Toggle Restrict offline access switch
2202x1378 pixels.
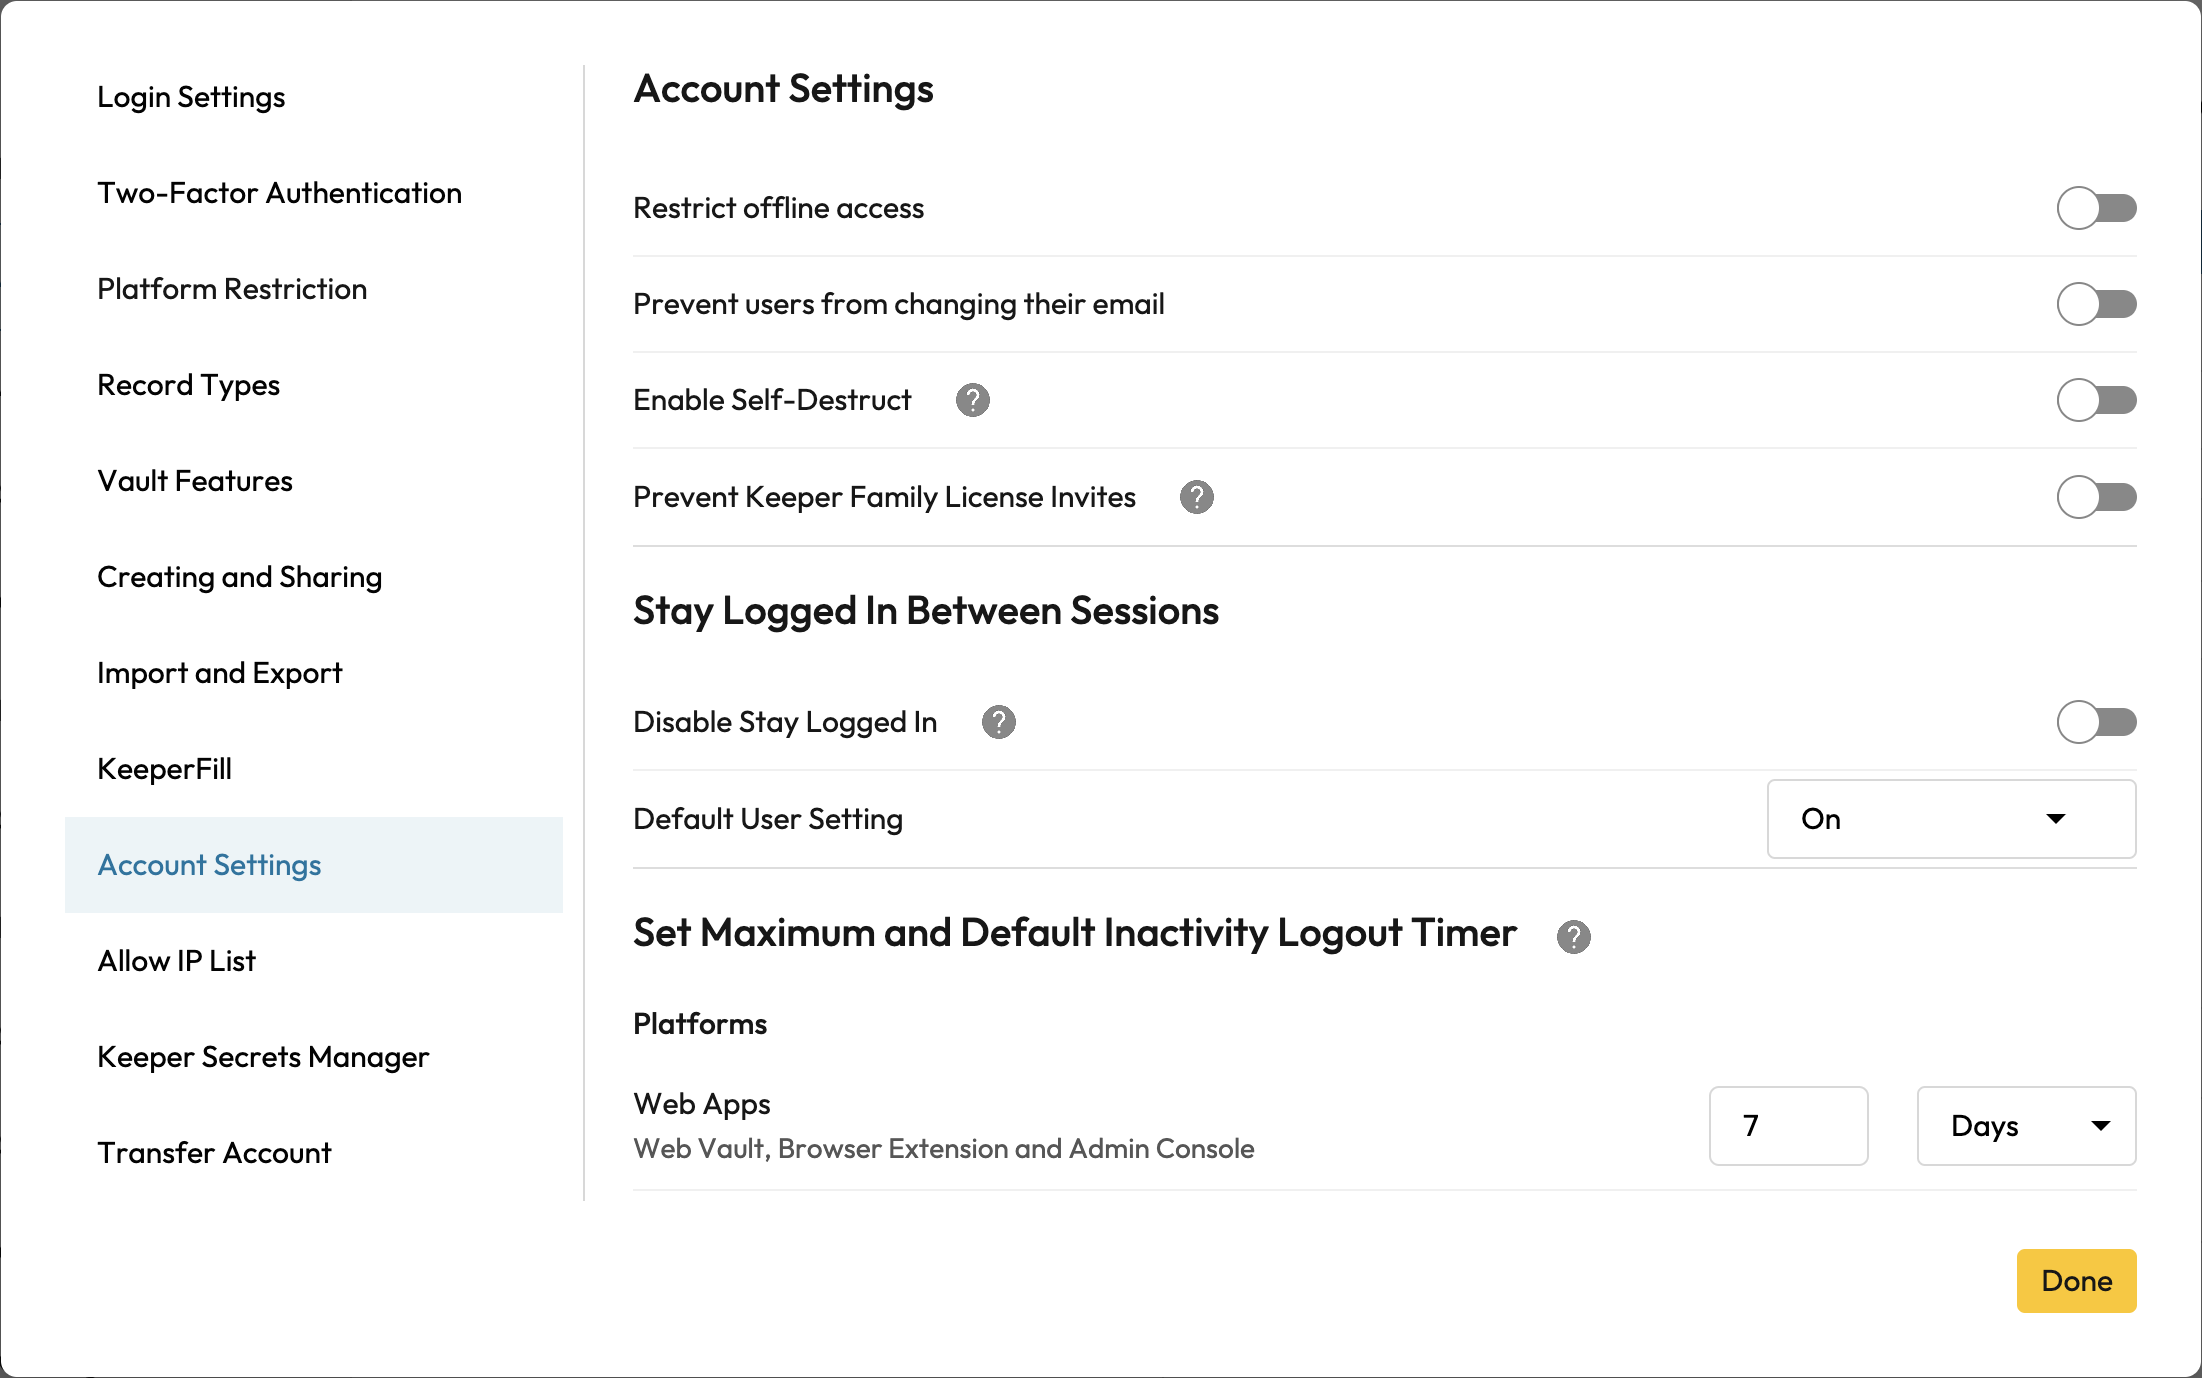[2096, 208]
